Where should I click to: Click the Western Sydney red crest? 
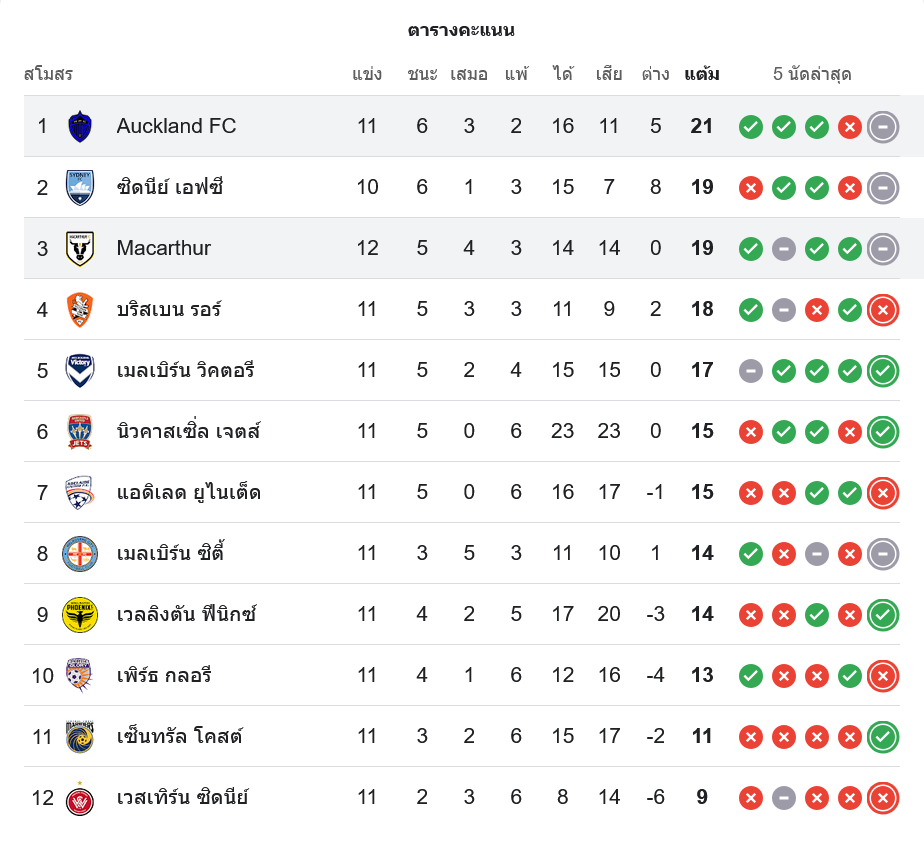click(80, 797)
